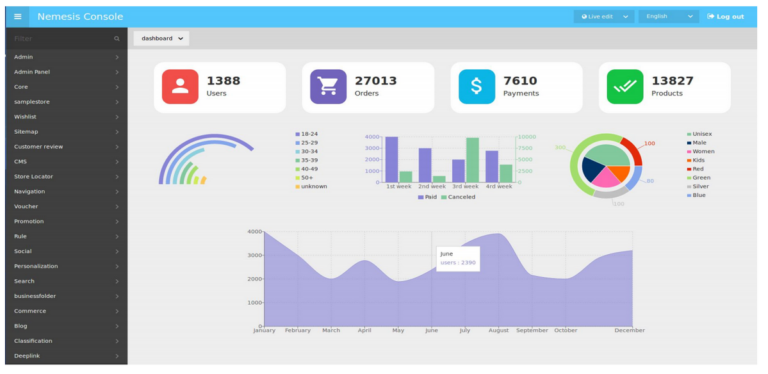
Task: Click the June users tooltip
Action: [458, 259]
